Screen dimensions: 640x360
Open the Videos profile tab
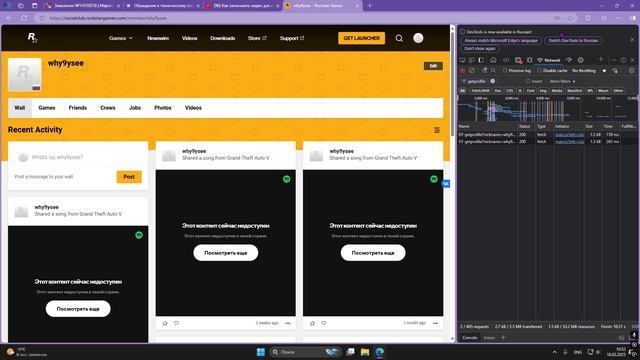click(x=193, y=108)
